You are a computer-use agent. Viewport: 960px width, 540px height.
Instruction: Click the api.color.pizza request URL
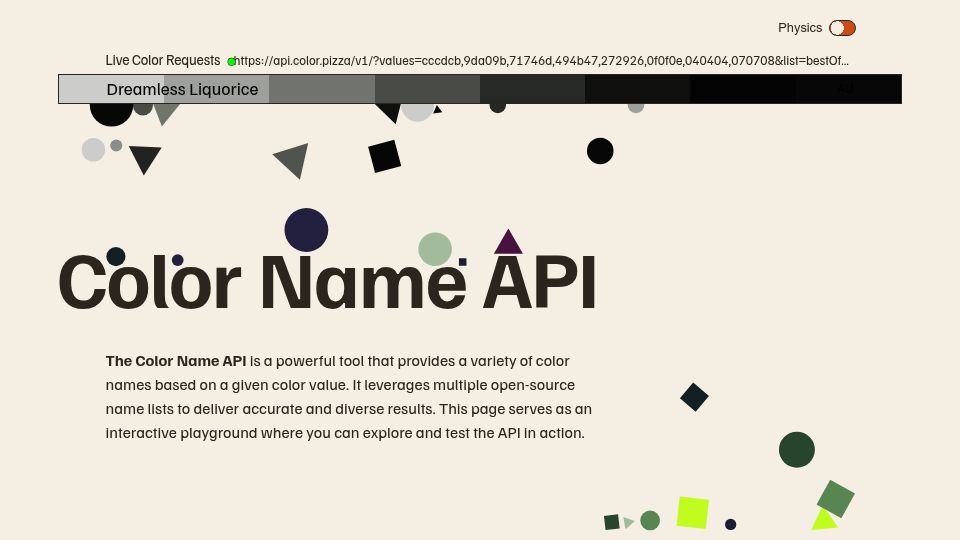(541, 61)
